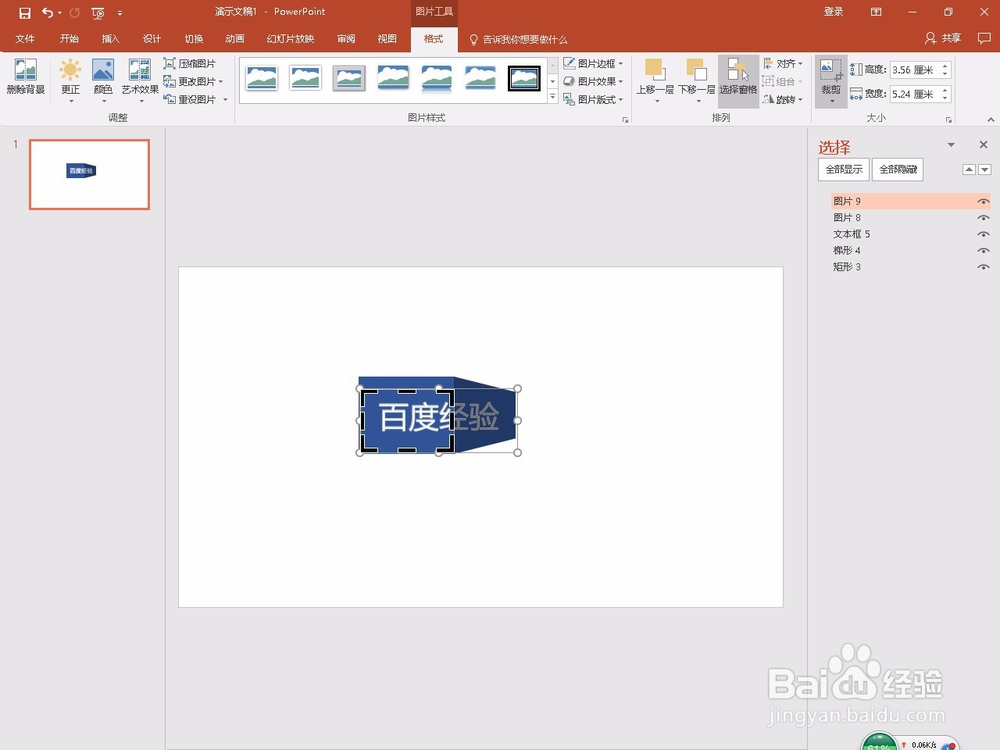The height and width of the screenshot is (750, 1000).
Task: Click Show All (全部显示) button
Action: pos(844,170)
